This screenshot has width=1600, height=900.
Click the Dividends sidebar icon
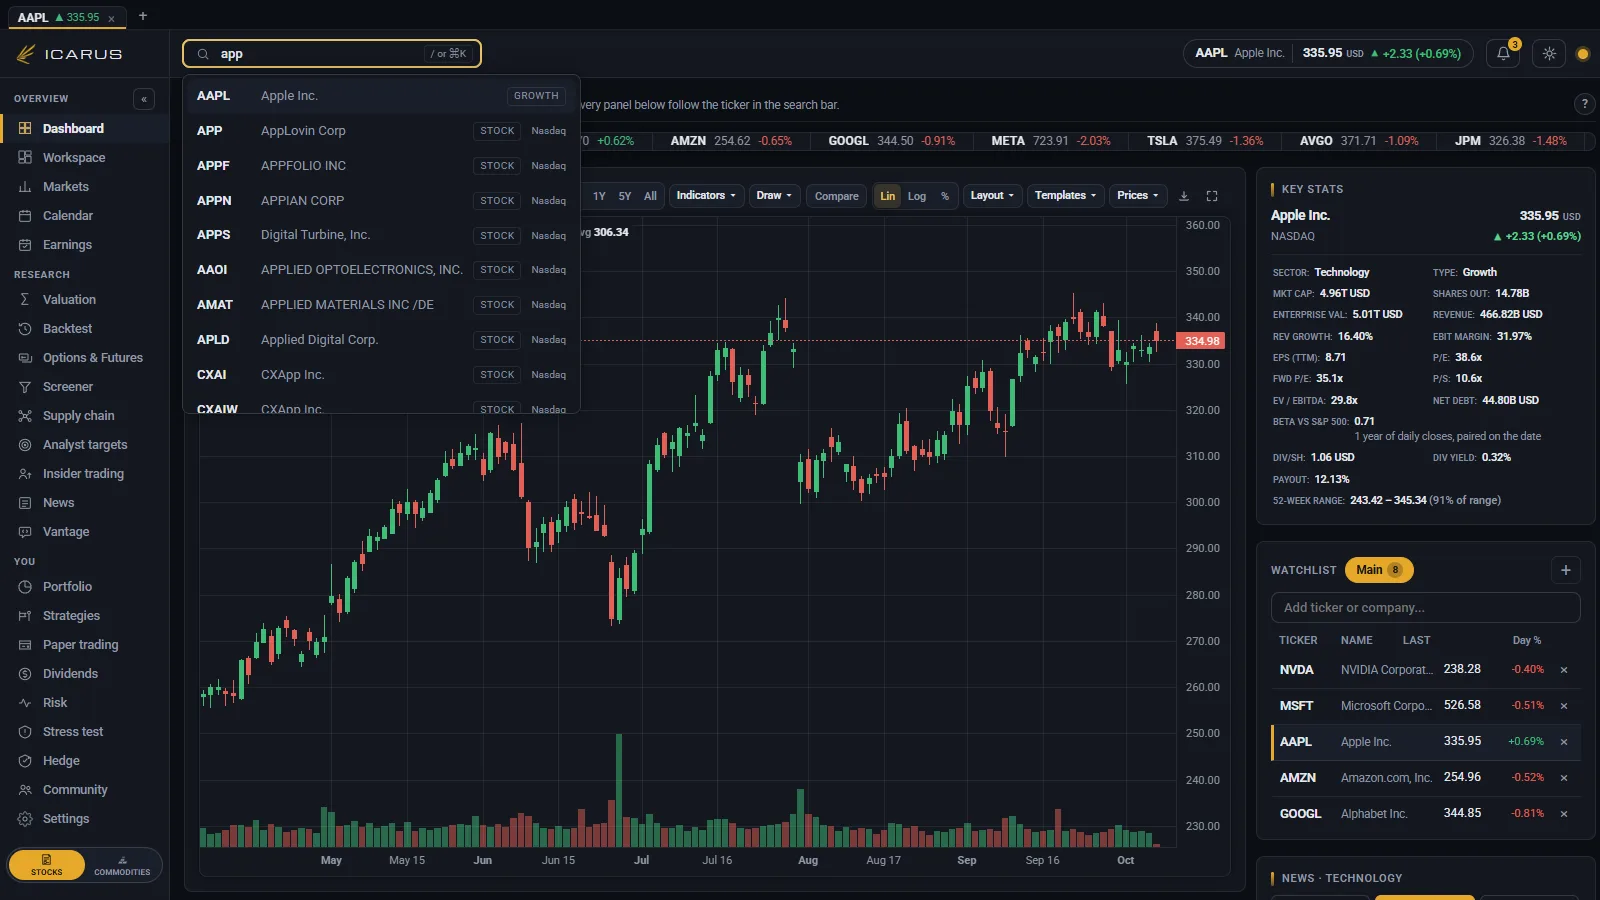click(x=25, y=674)
